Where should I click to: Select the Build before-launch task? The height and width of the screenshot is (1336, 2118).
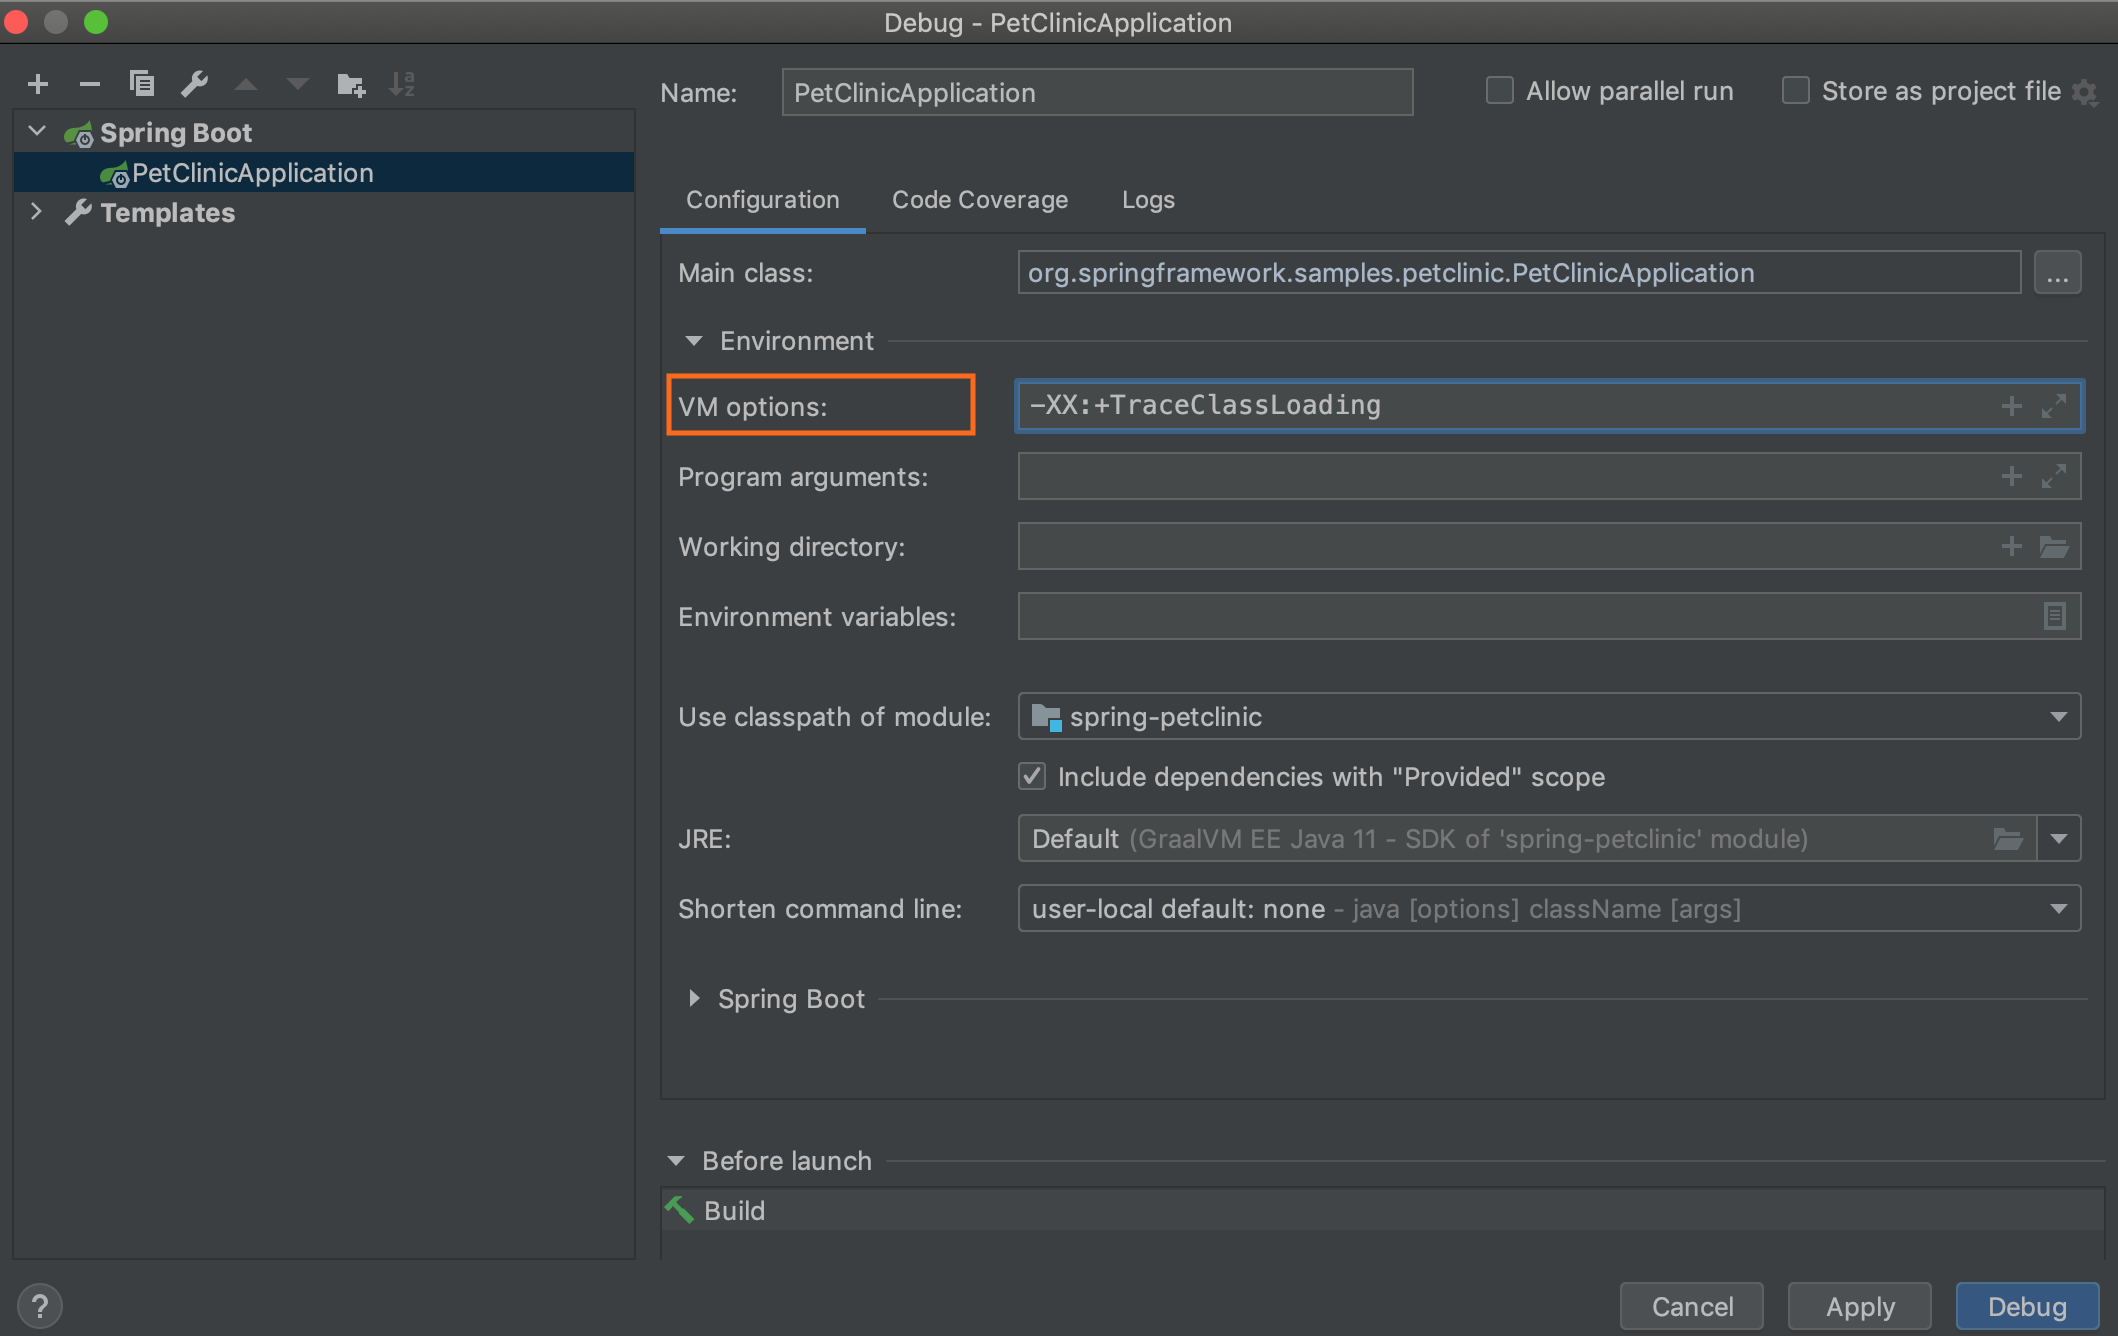click(1383, 1210)
